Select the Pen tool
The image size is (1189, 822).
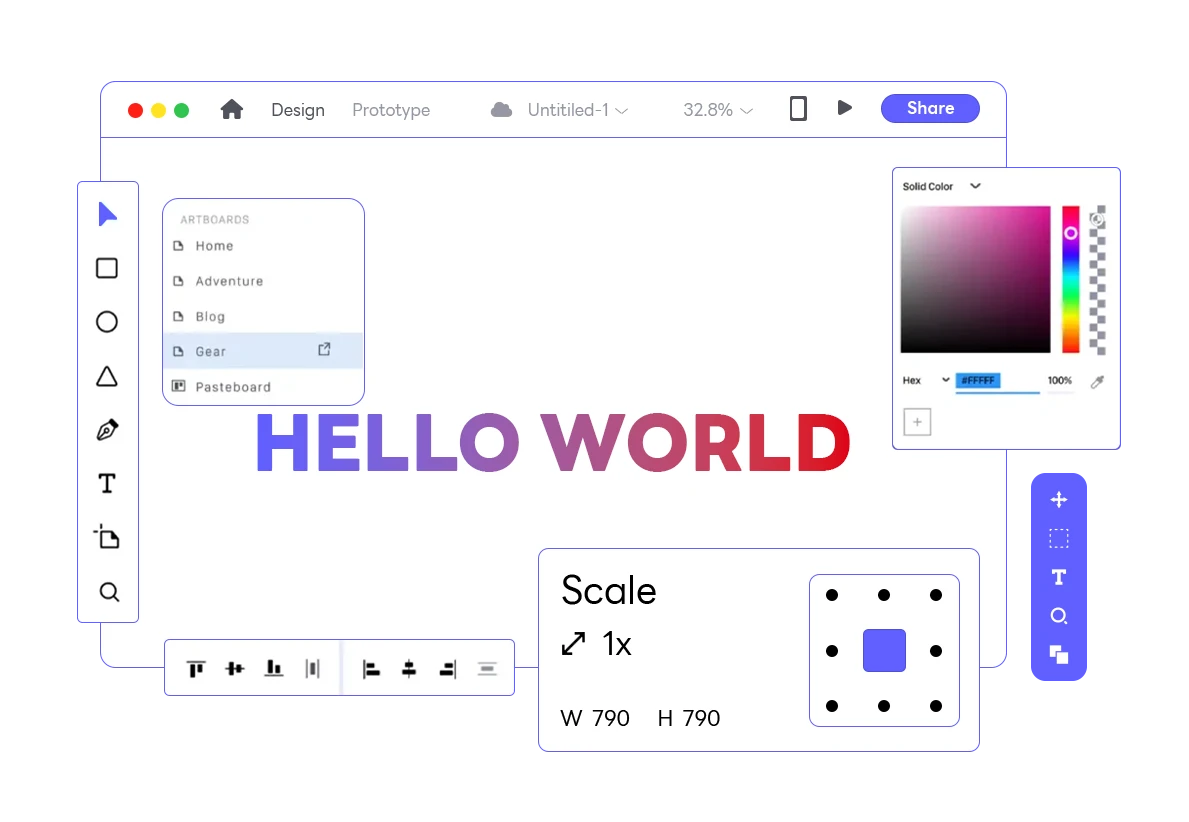coord(107,430)
